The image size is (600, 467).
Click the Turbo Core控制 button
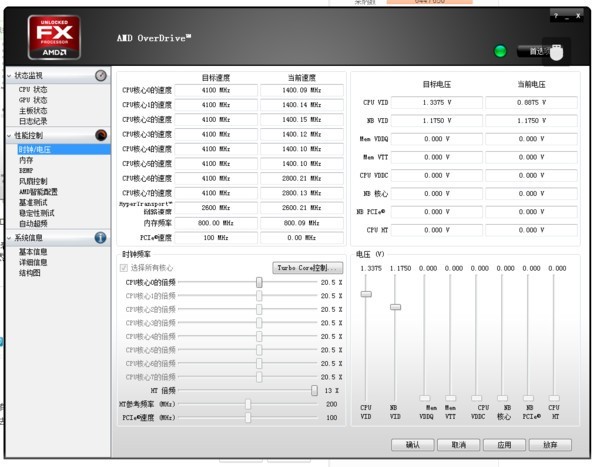click(308, 268)
